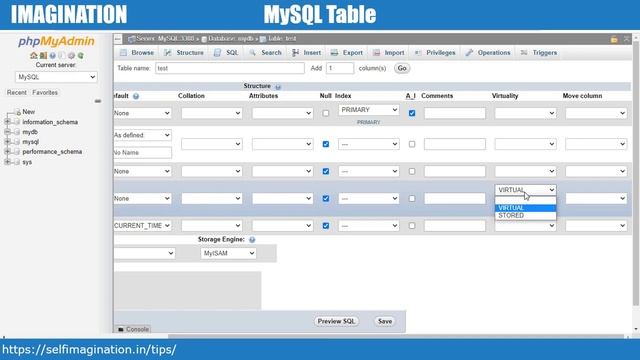The image size is (640, 360).
Task: Enable Null checkbox in the PRIMARY index row
Action: point(326,113)
